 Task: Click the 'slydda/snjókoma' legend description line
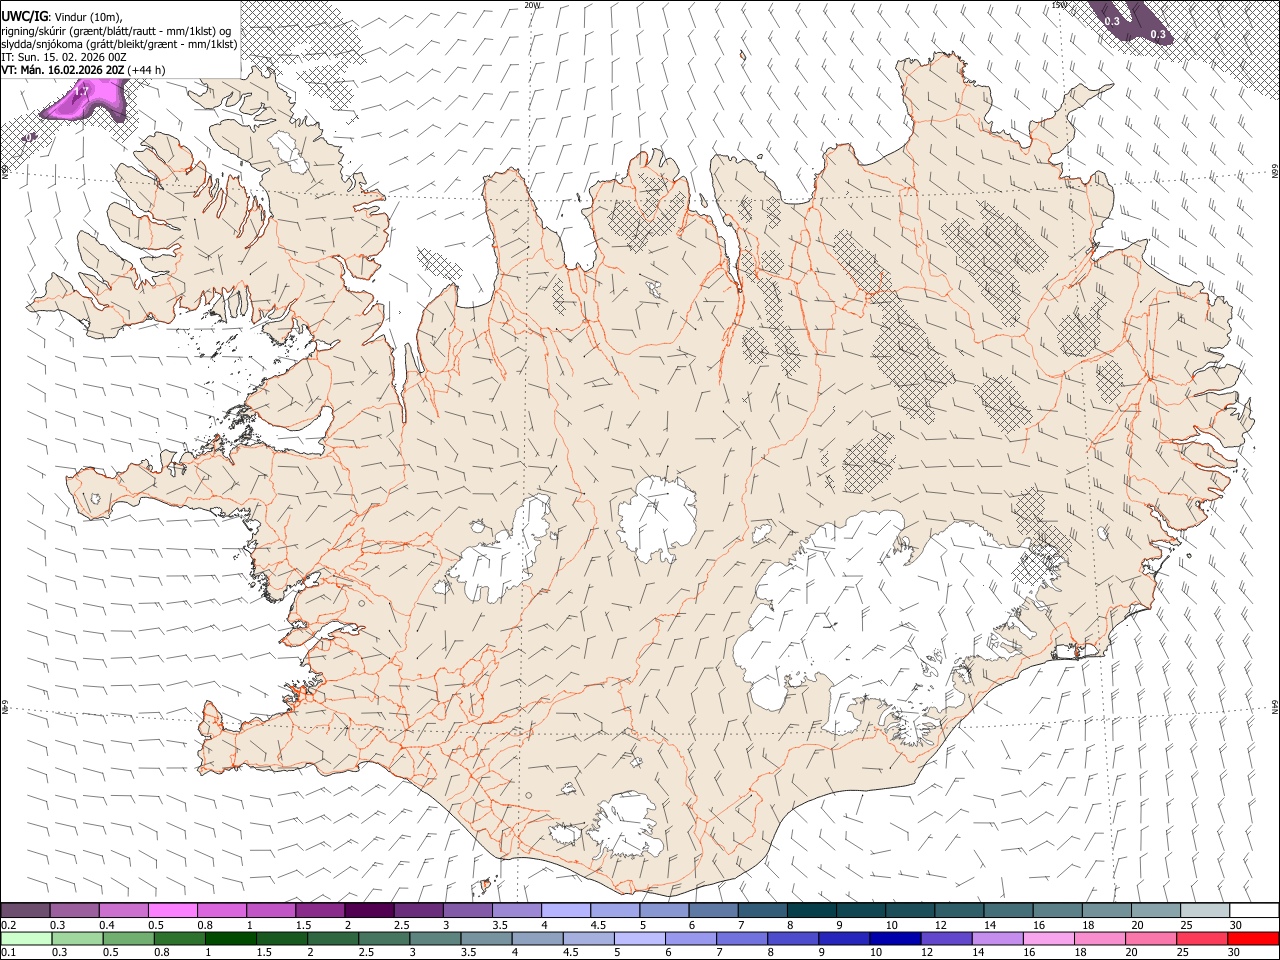coord(120,44)
